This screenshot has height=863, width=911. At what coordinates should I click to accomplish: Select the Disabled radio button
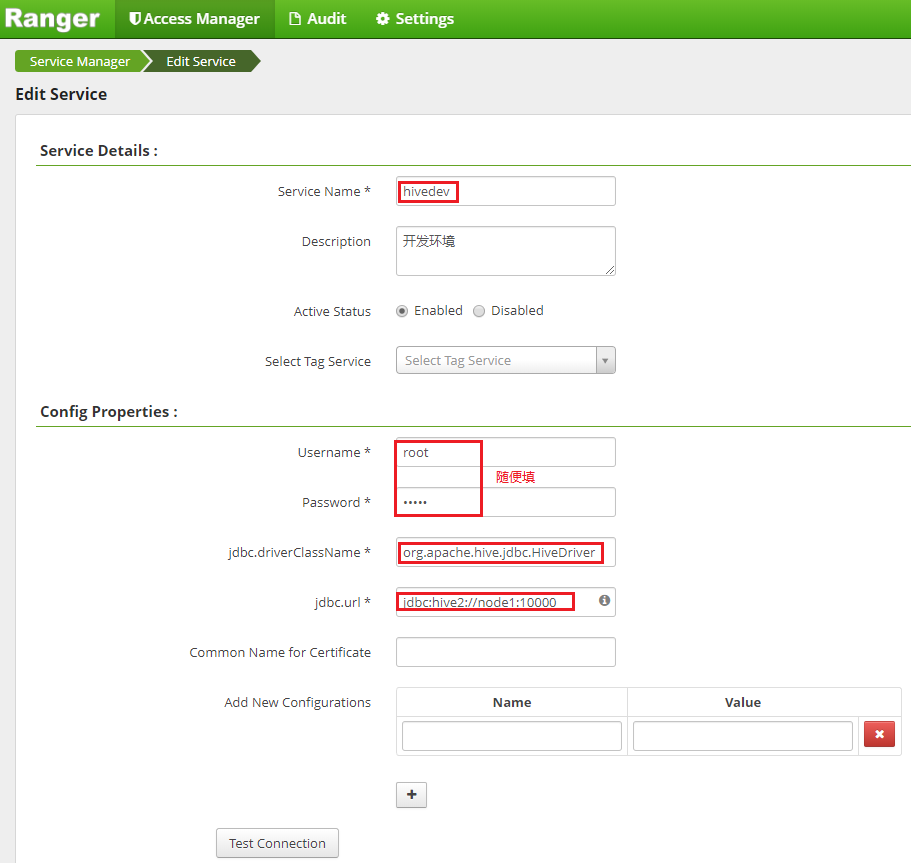[479, 311]
